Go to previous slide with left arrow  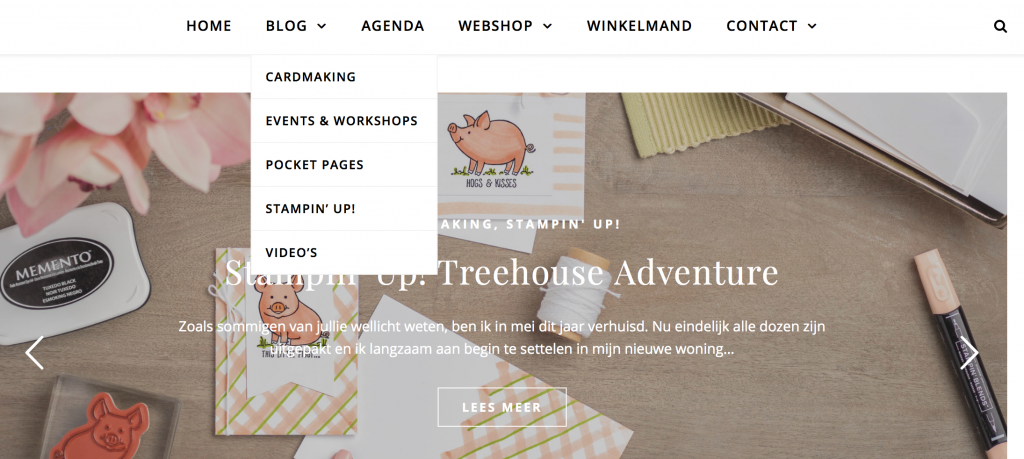(34, 353)
